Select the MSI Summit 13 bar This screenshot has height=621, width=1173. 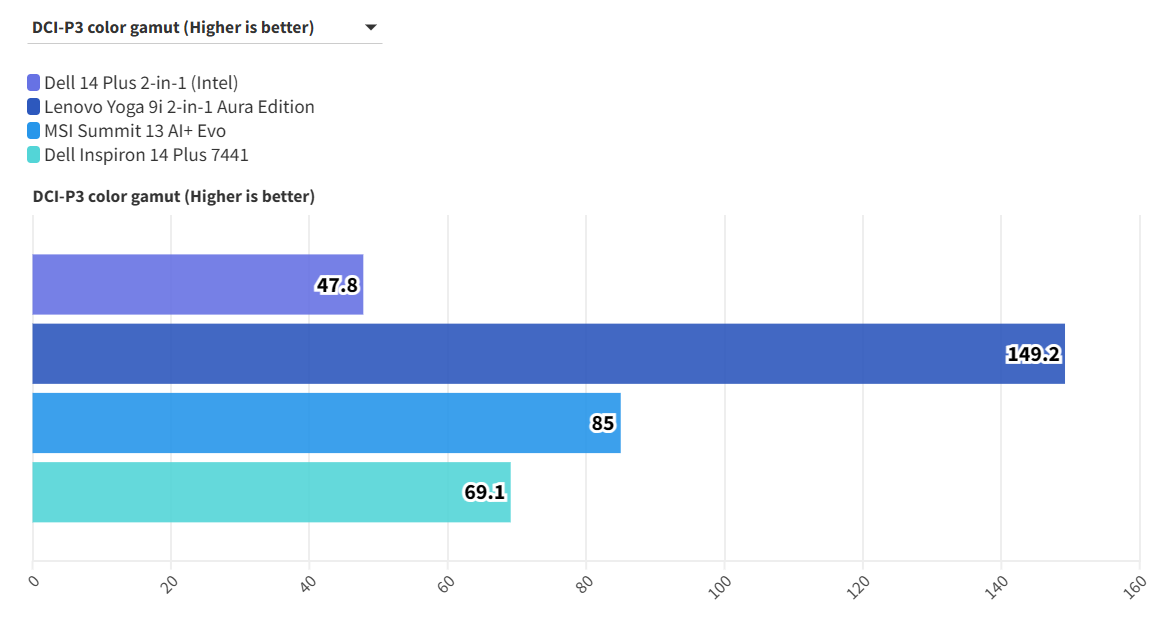tap(300, 423)
